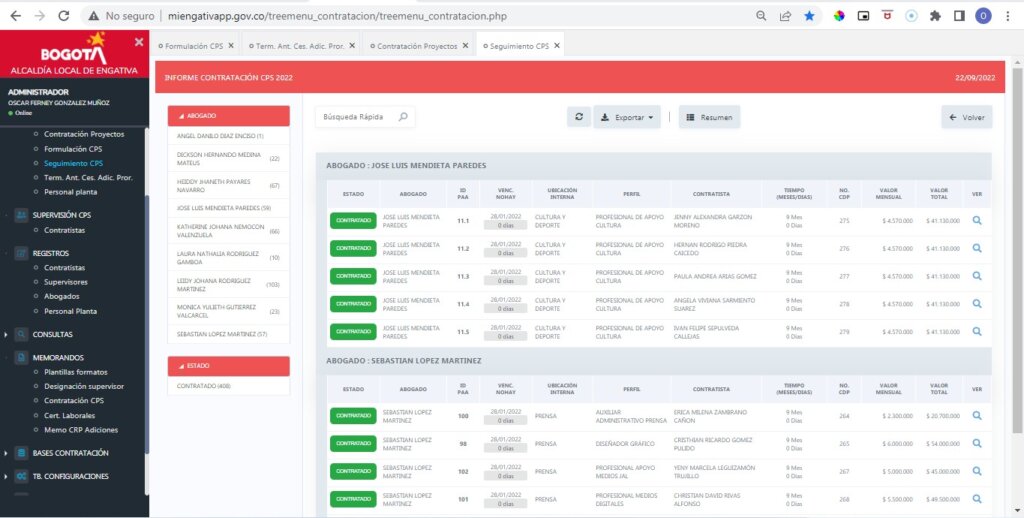Expand TB. CONFIGURACIONES menu section

point(71,476)
